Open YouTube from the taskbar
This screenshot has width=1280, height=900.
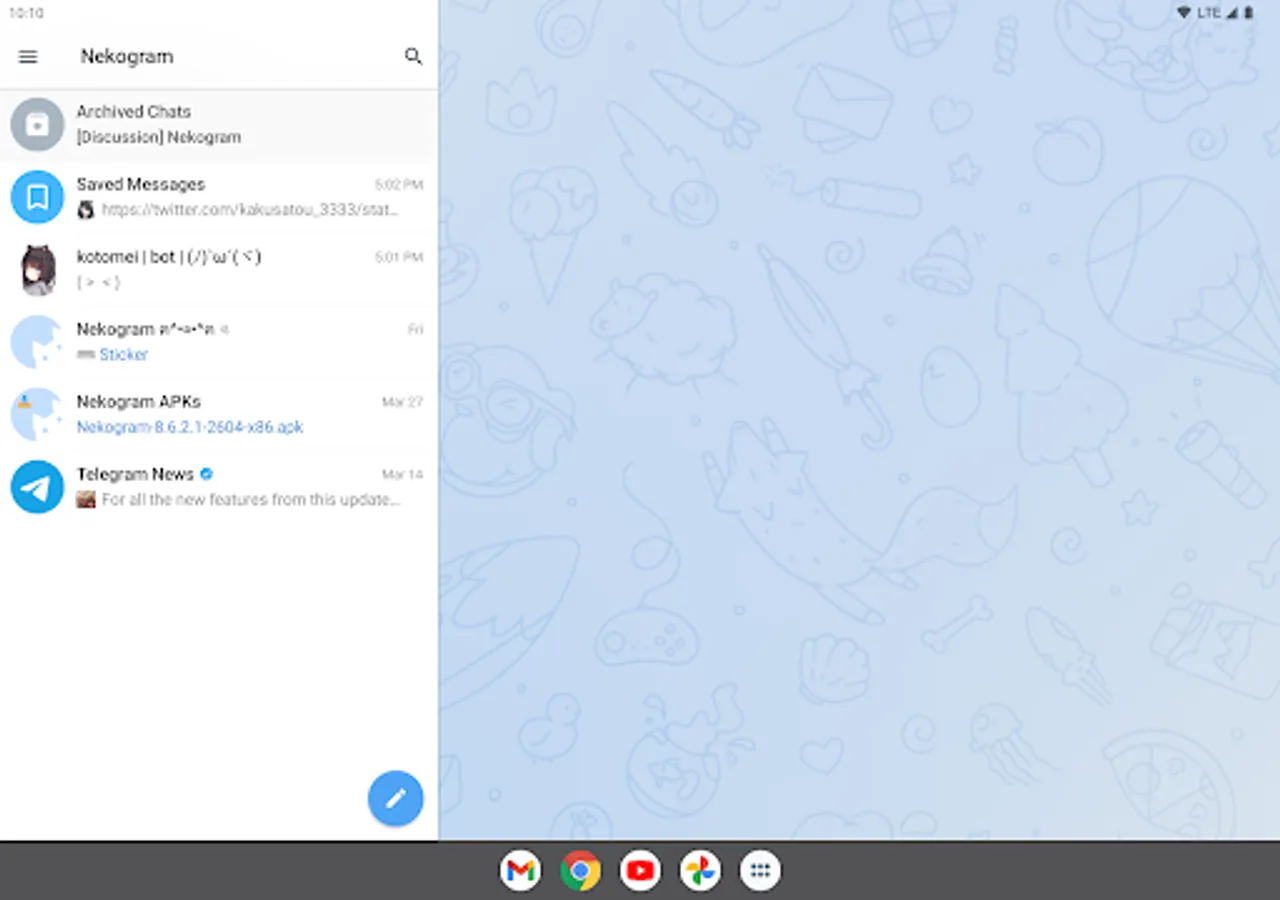tap(640, 871)
